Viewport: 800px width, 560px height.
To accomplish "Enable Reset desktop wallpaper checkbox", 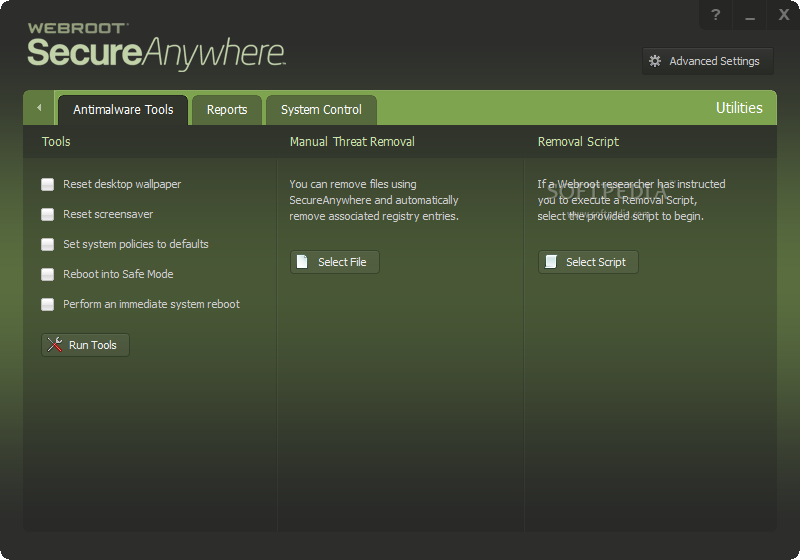I will tap(47, 184).
